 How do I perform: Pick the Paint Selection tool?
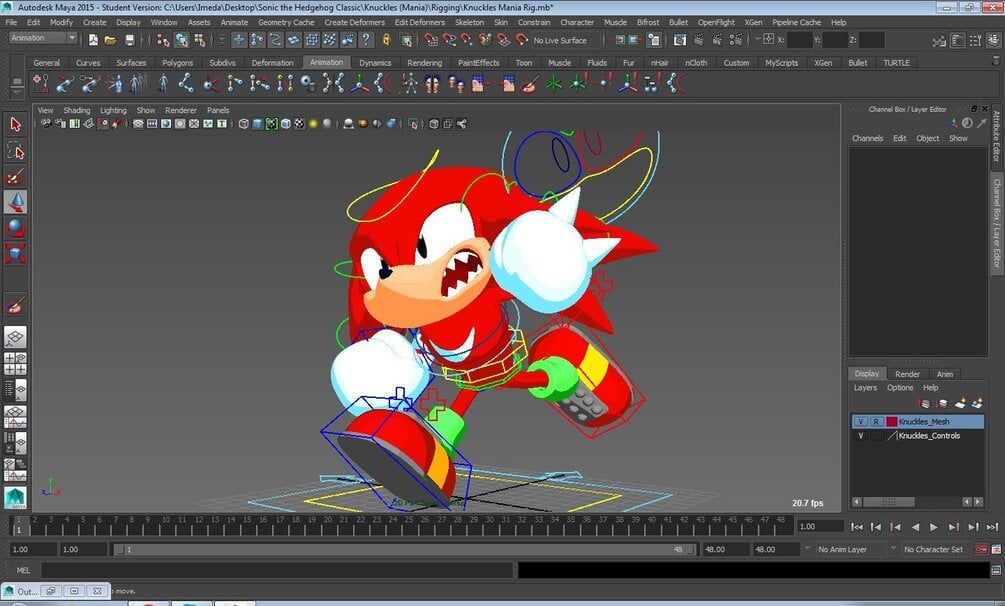[15, 176]
